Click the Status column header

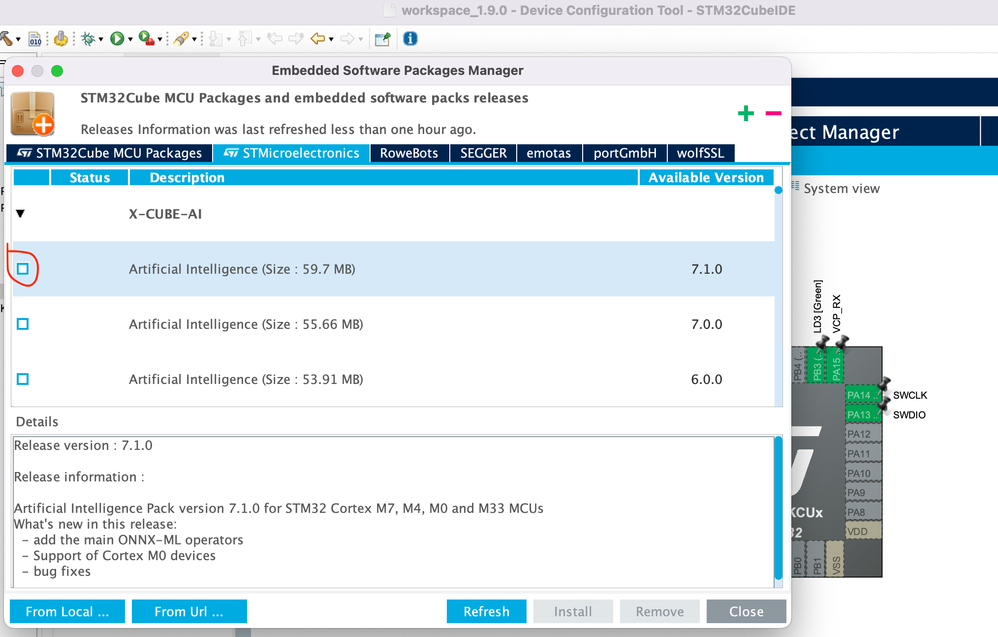tap(89, 178)
